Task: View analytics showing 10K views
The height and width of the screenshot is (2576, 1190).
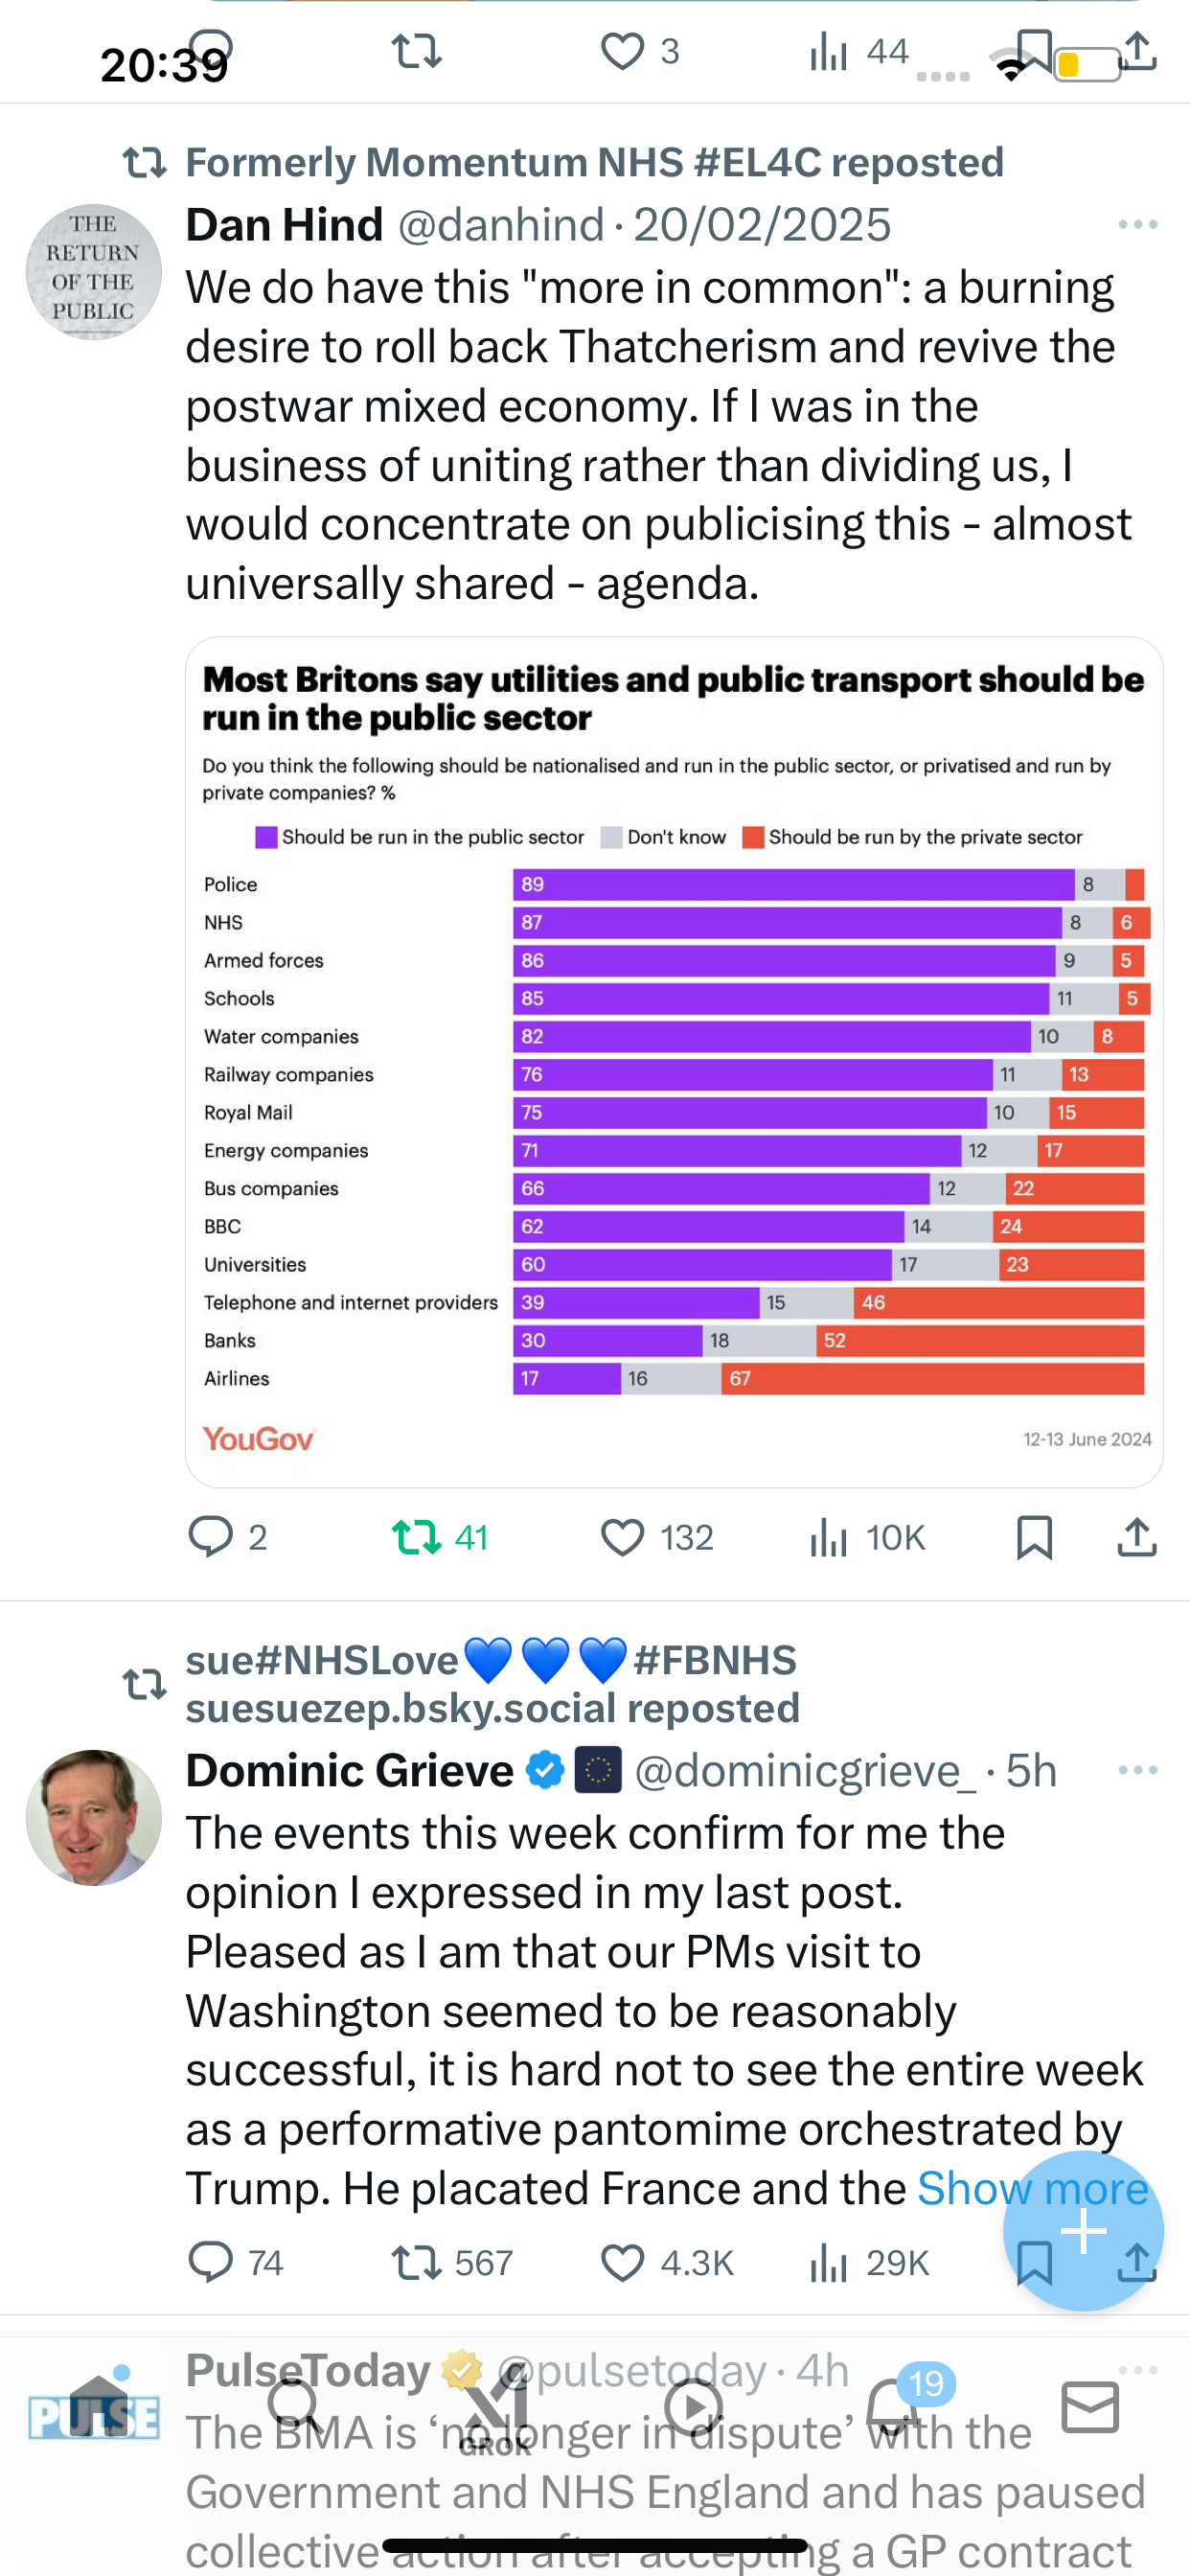Action: click(x=867, y=1537)
